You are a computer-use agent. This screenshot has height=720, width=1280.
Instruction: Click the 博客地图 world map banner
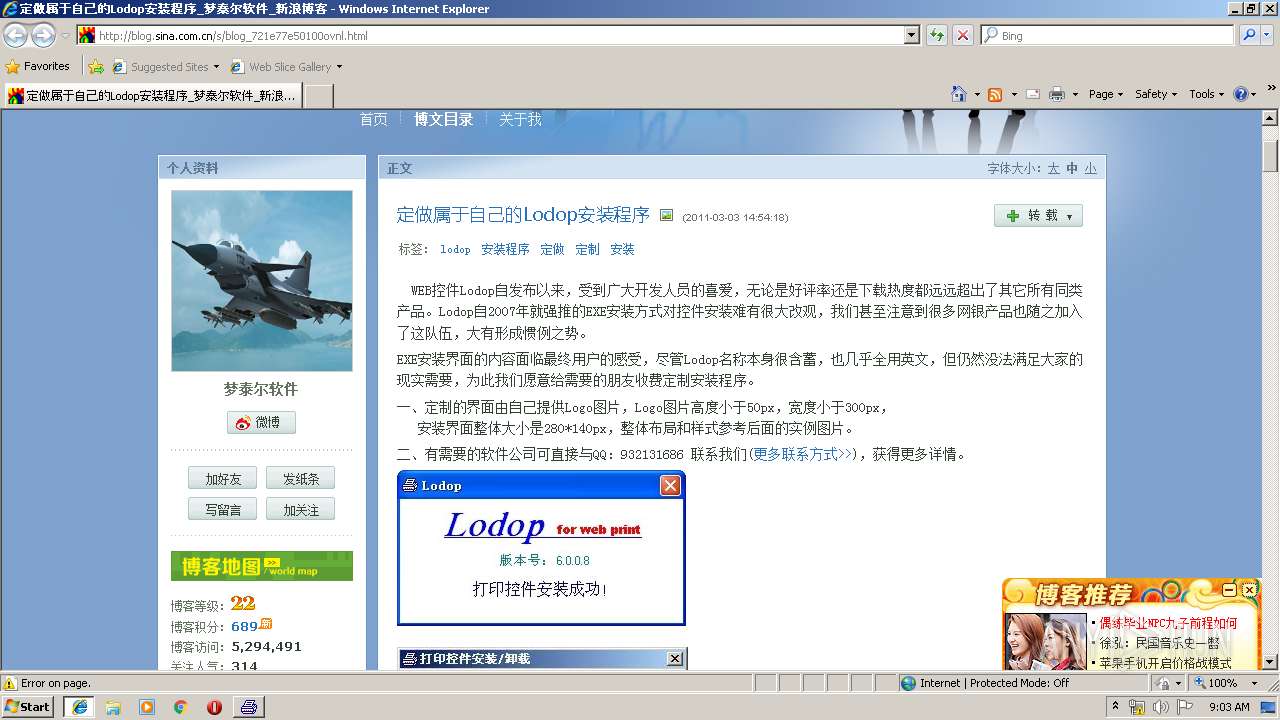coord(262,566)
